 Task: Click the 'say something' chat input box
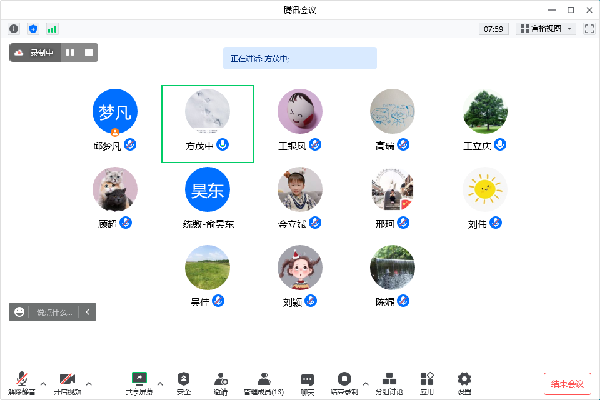click(55, 313)
